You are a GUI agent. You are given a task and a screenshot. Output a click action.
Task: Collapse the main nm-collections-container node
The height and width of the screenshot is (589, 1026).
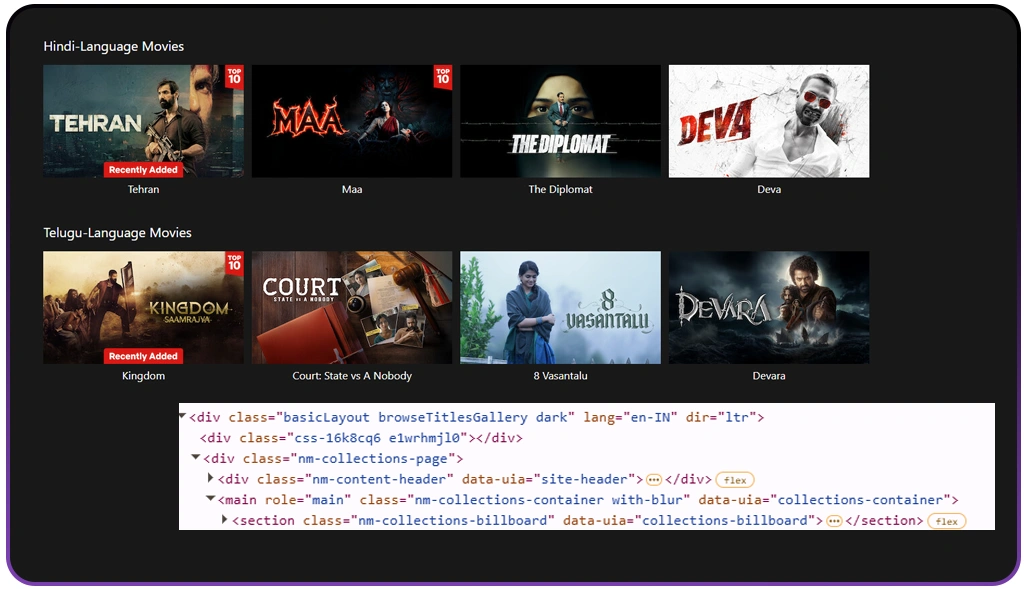(x=210, y=500)
